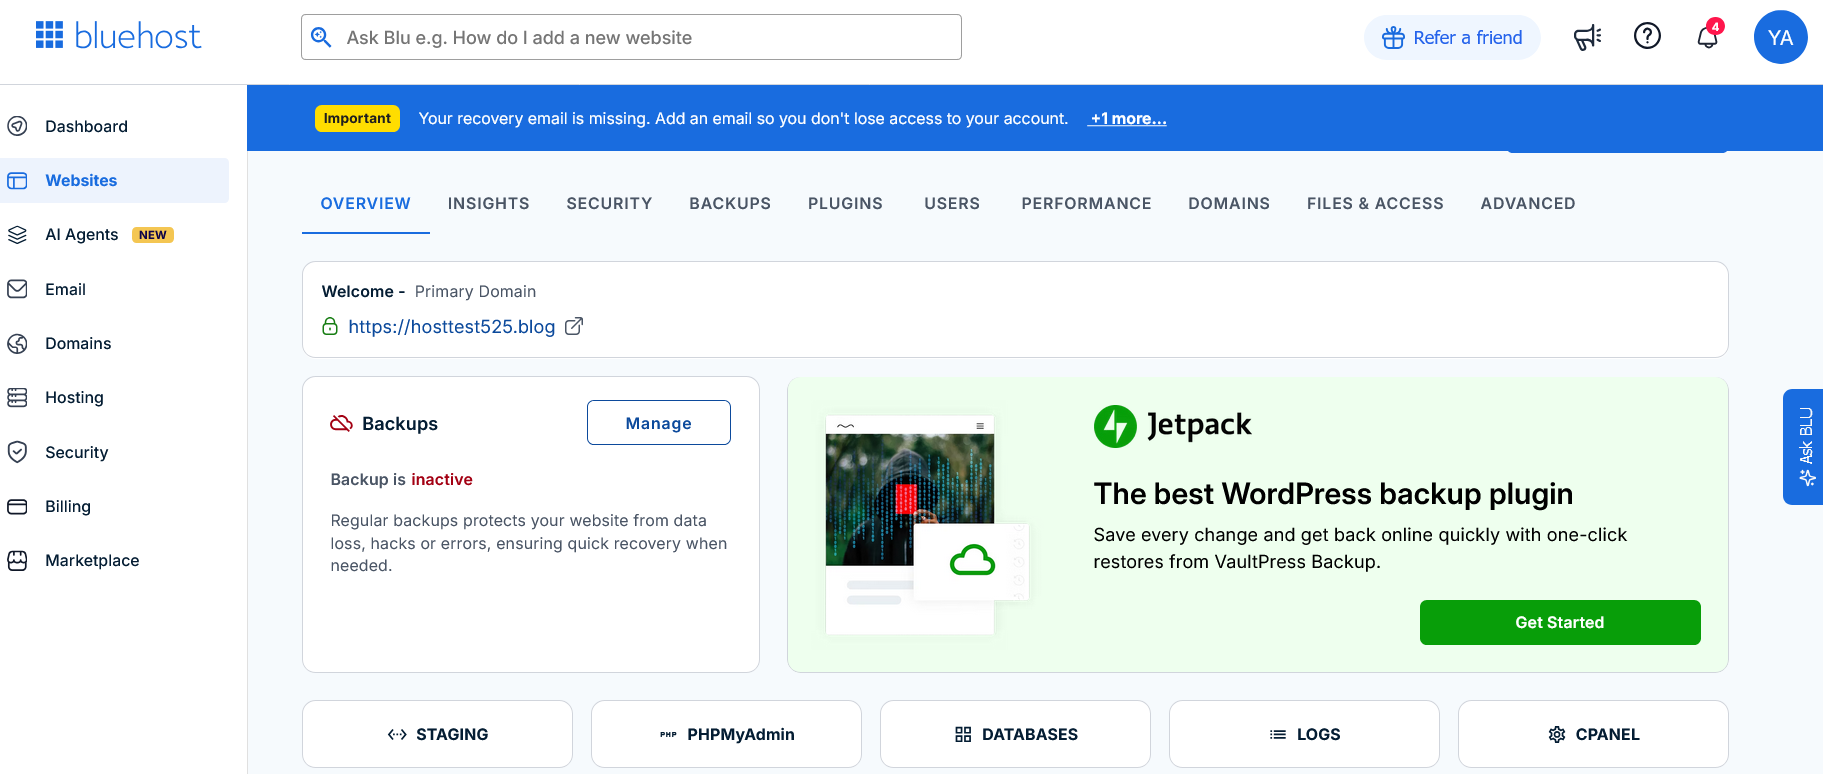Go to the DOMAINS tab
Viewport: 1823px width, 774px height.
coord(1229,203)
